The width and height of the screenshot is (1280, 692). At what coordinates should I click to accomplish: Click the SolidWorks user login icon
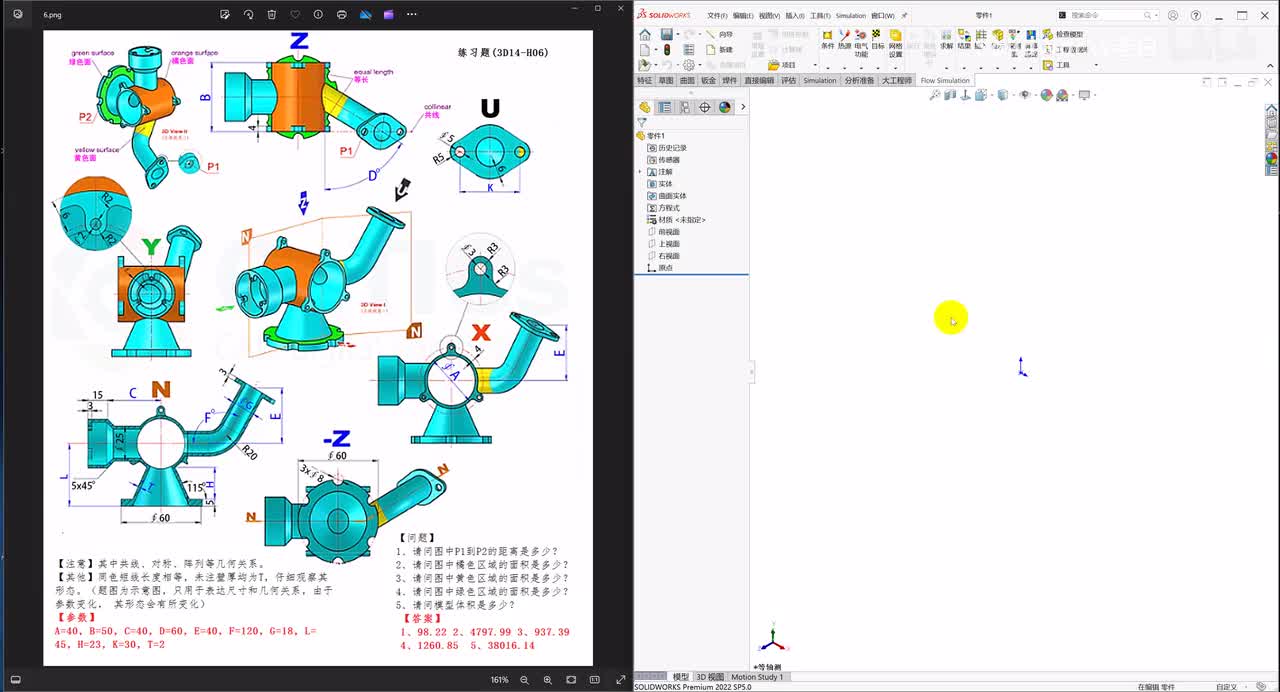(1173, 15)
